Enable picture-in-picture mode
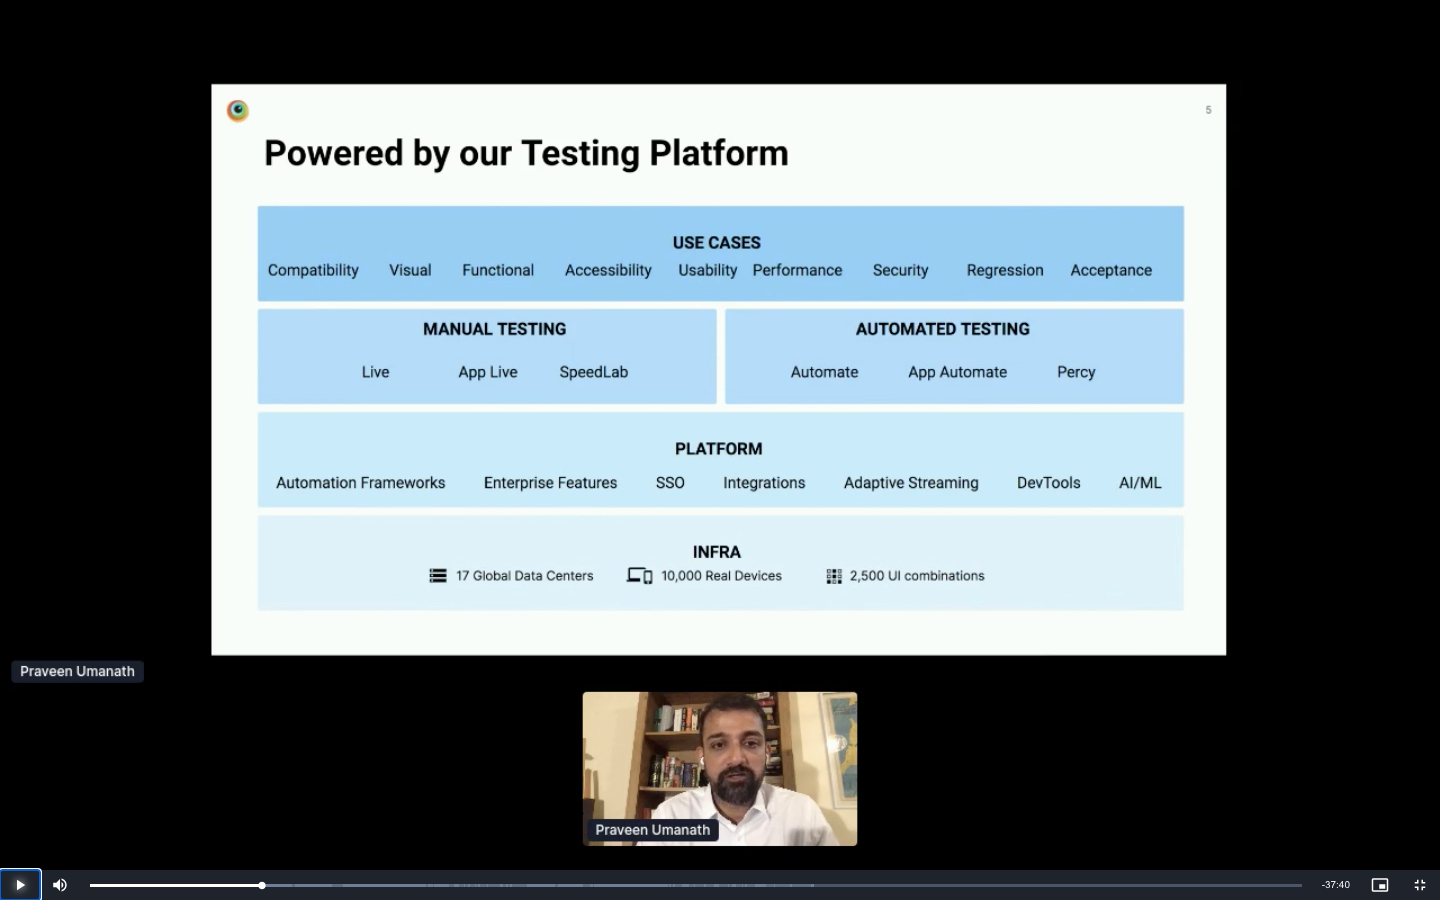 [x=1379, y=885]
